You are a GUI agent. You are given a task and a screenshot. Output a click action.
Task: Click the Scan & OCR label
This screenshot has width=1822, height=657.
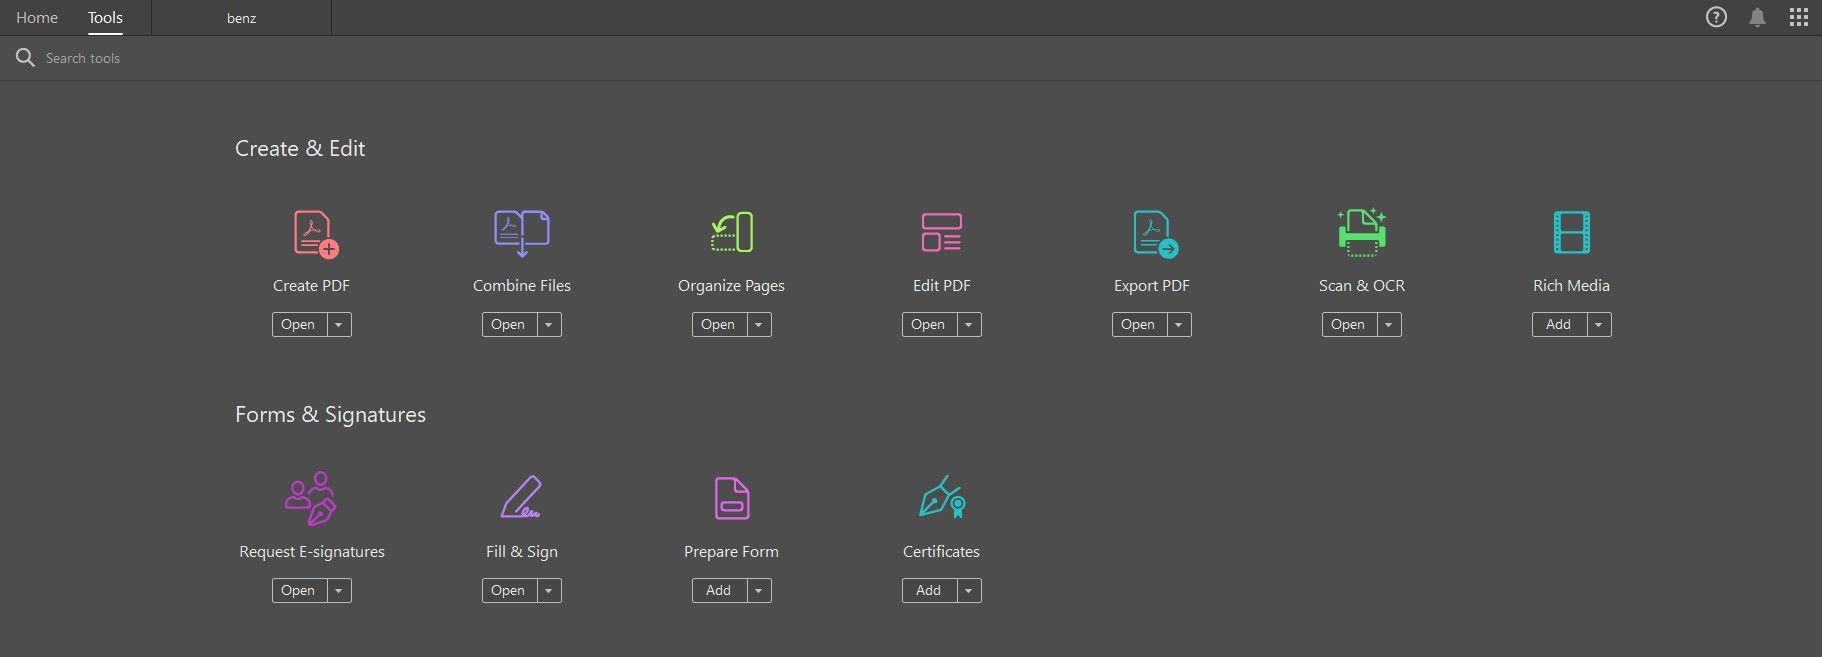1362,285
